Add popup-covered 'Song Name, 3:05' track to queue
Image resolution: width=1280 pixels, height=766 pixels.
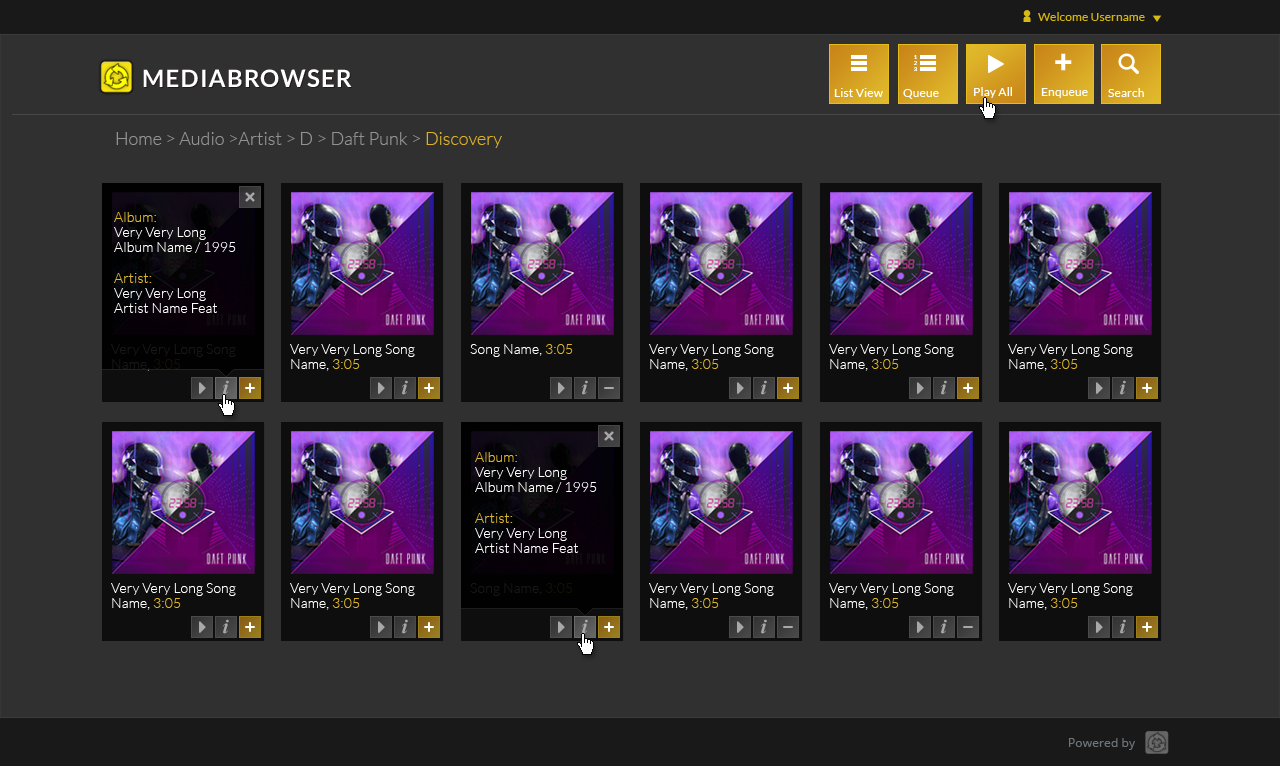608,627
